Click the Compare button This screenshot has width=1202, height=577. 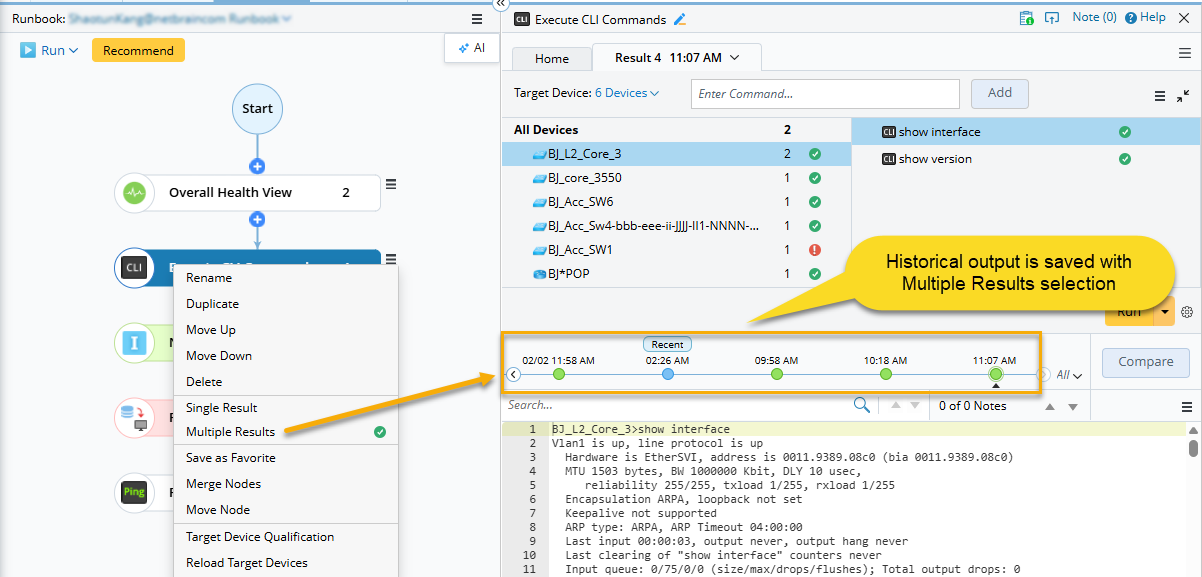point(1145,362)
